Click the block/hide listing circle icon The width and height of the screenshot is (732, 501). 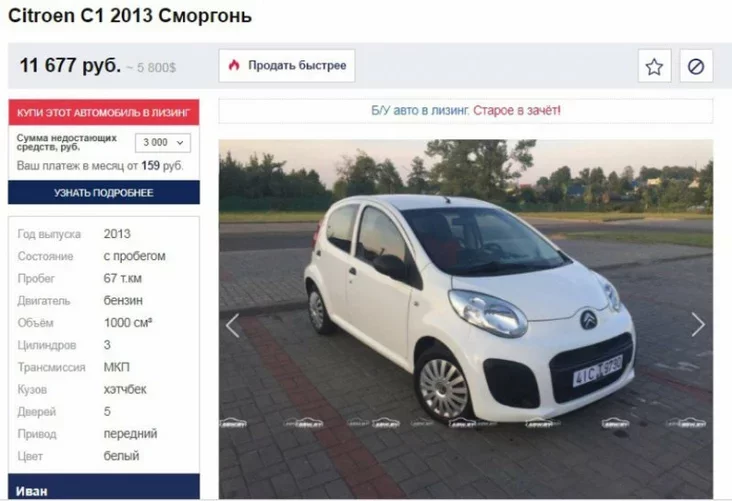tap(696, 66)
